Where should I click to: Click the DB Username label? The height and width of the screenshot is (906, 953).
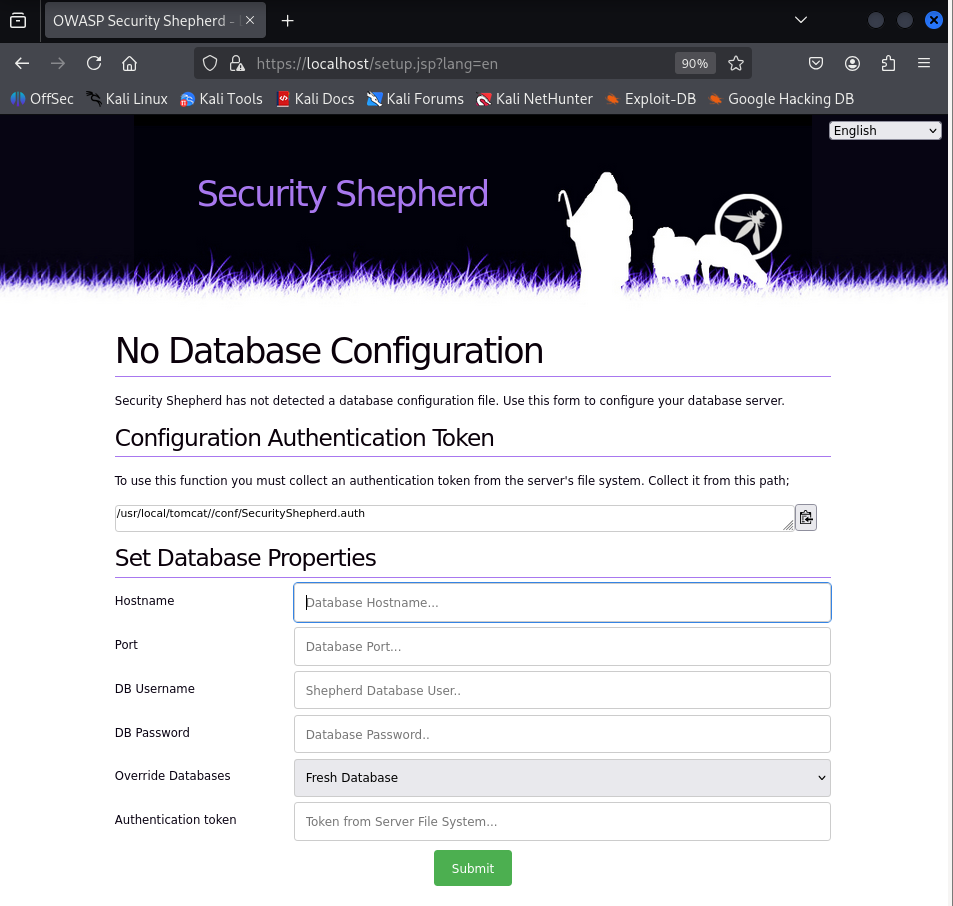(155, 688)
